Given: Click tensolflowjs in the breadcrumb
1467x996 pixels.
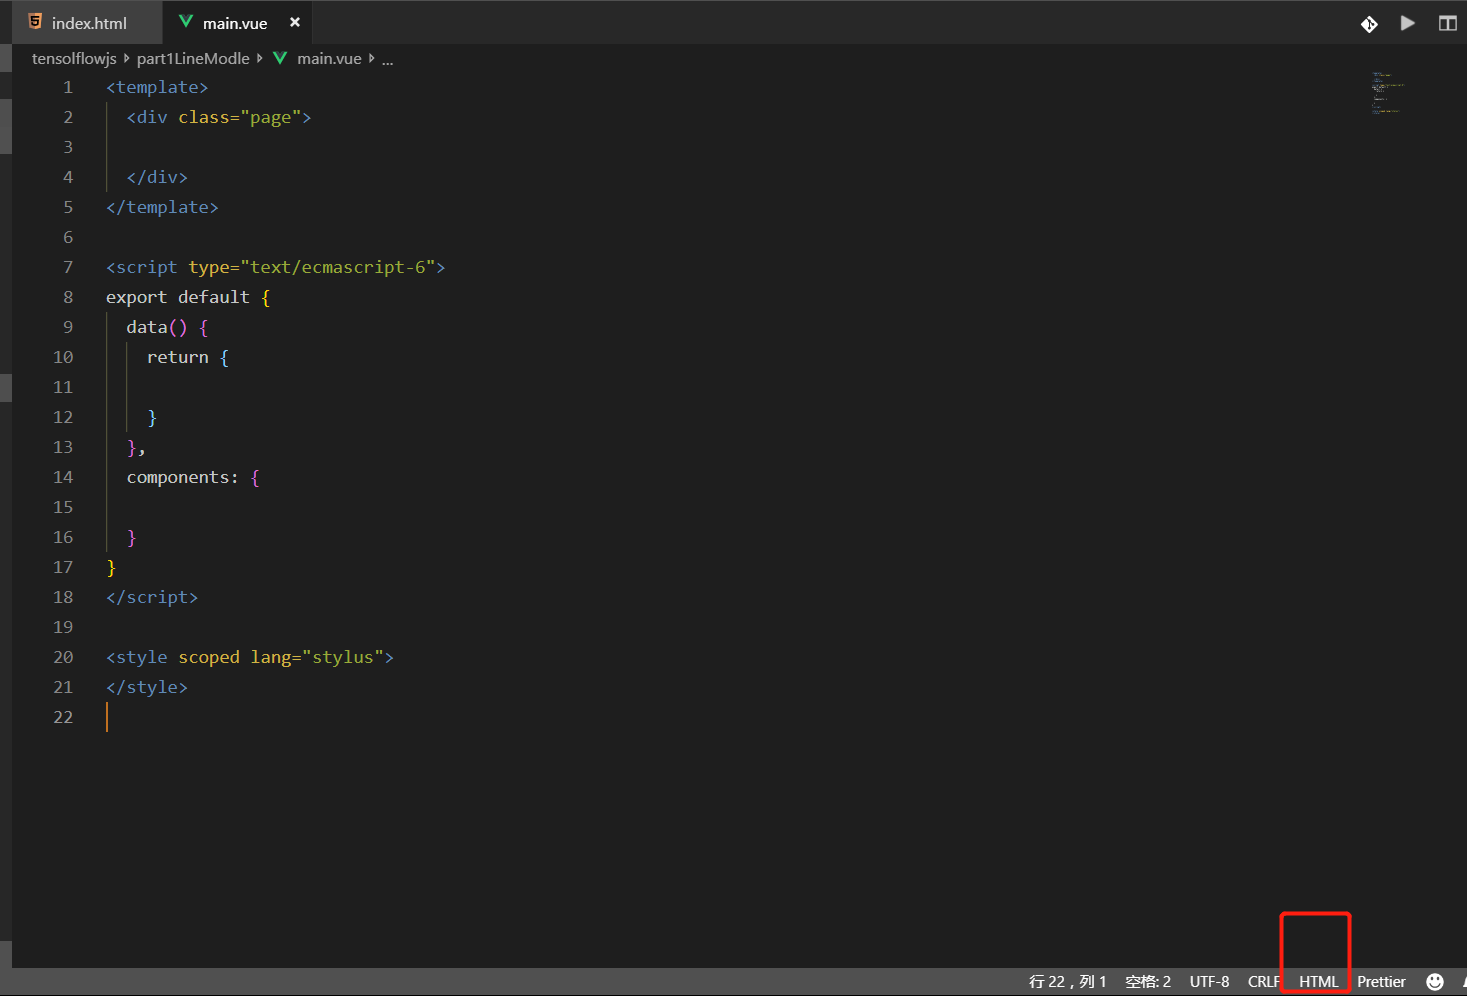Looking at the screenshot, I should 74,58.
